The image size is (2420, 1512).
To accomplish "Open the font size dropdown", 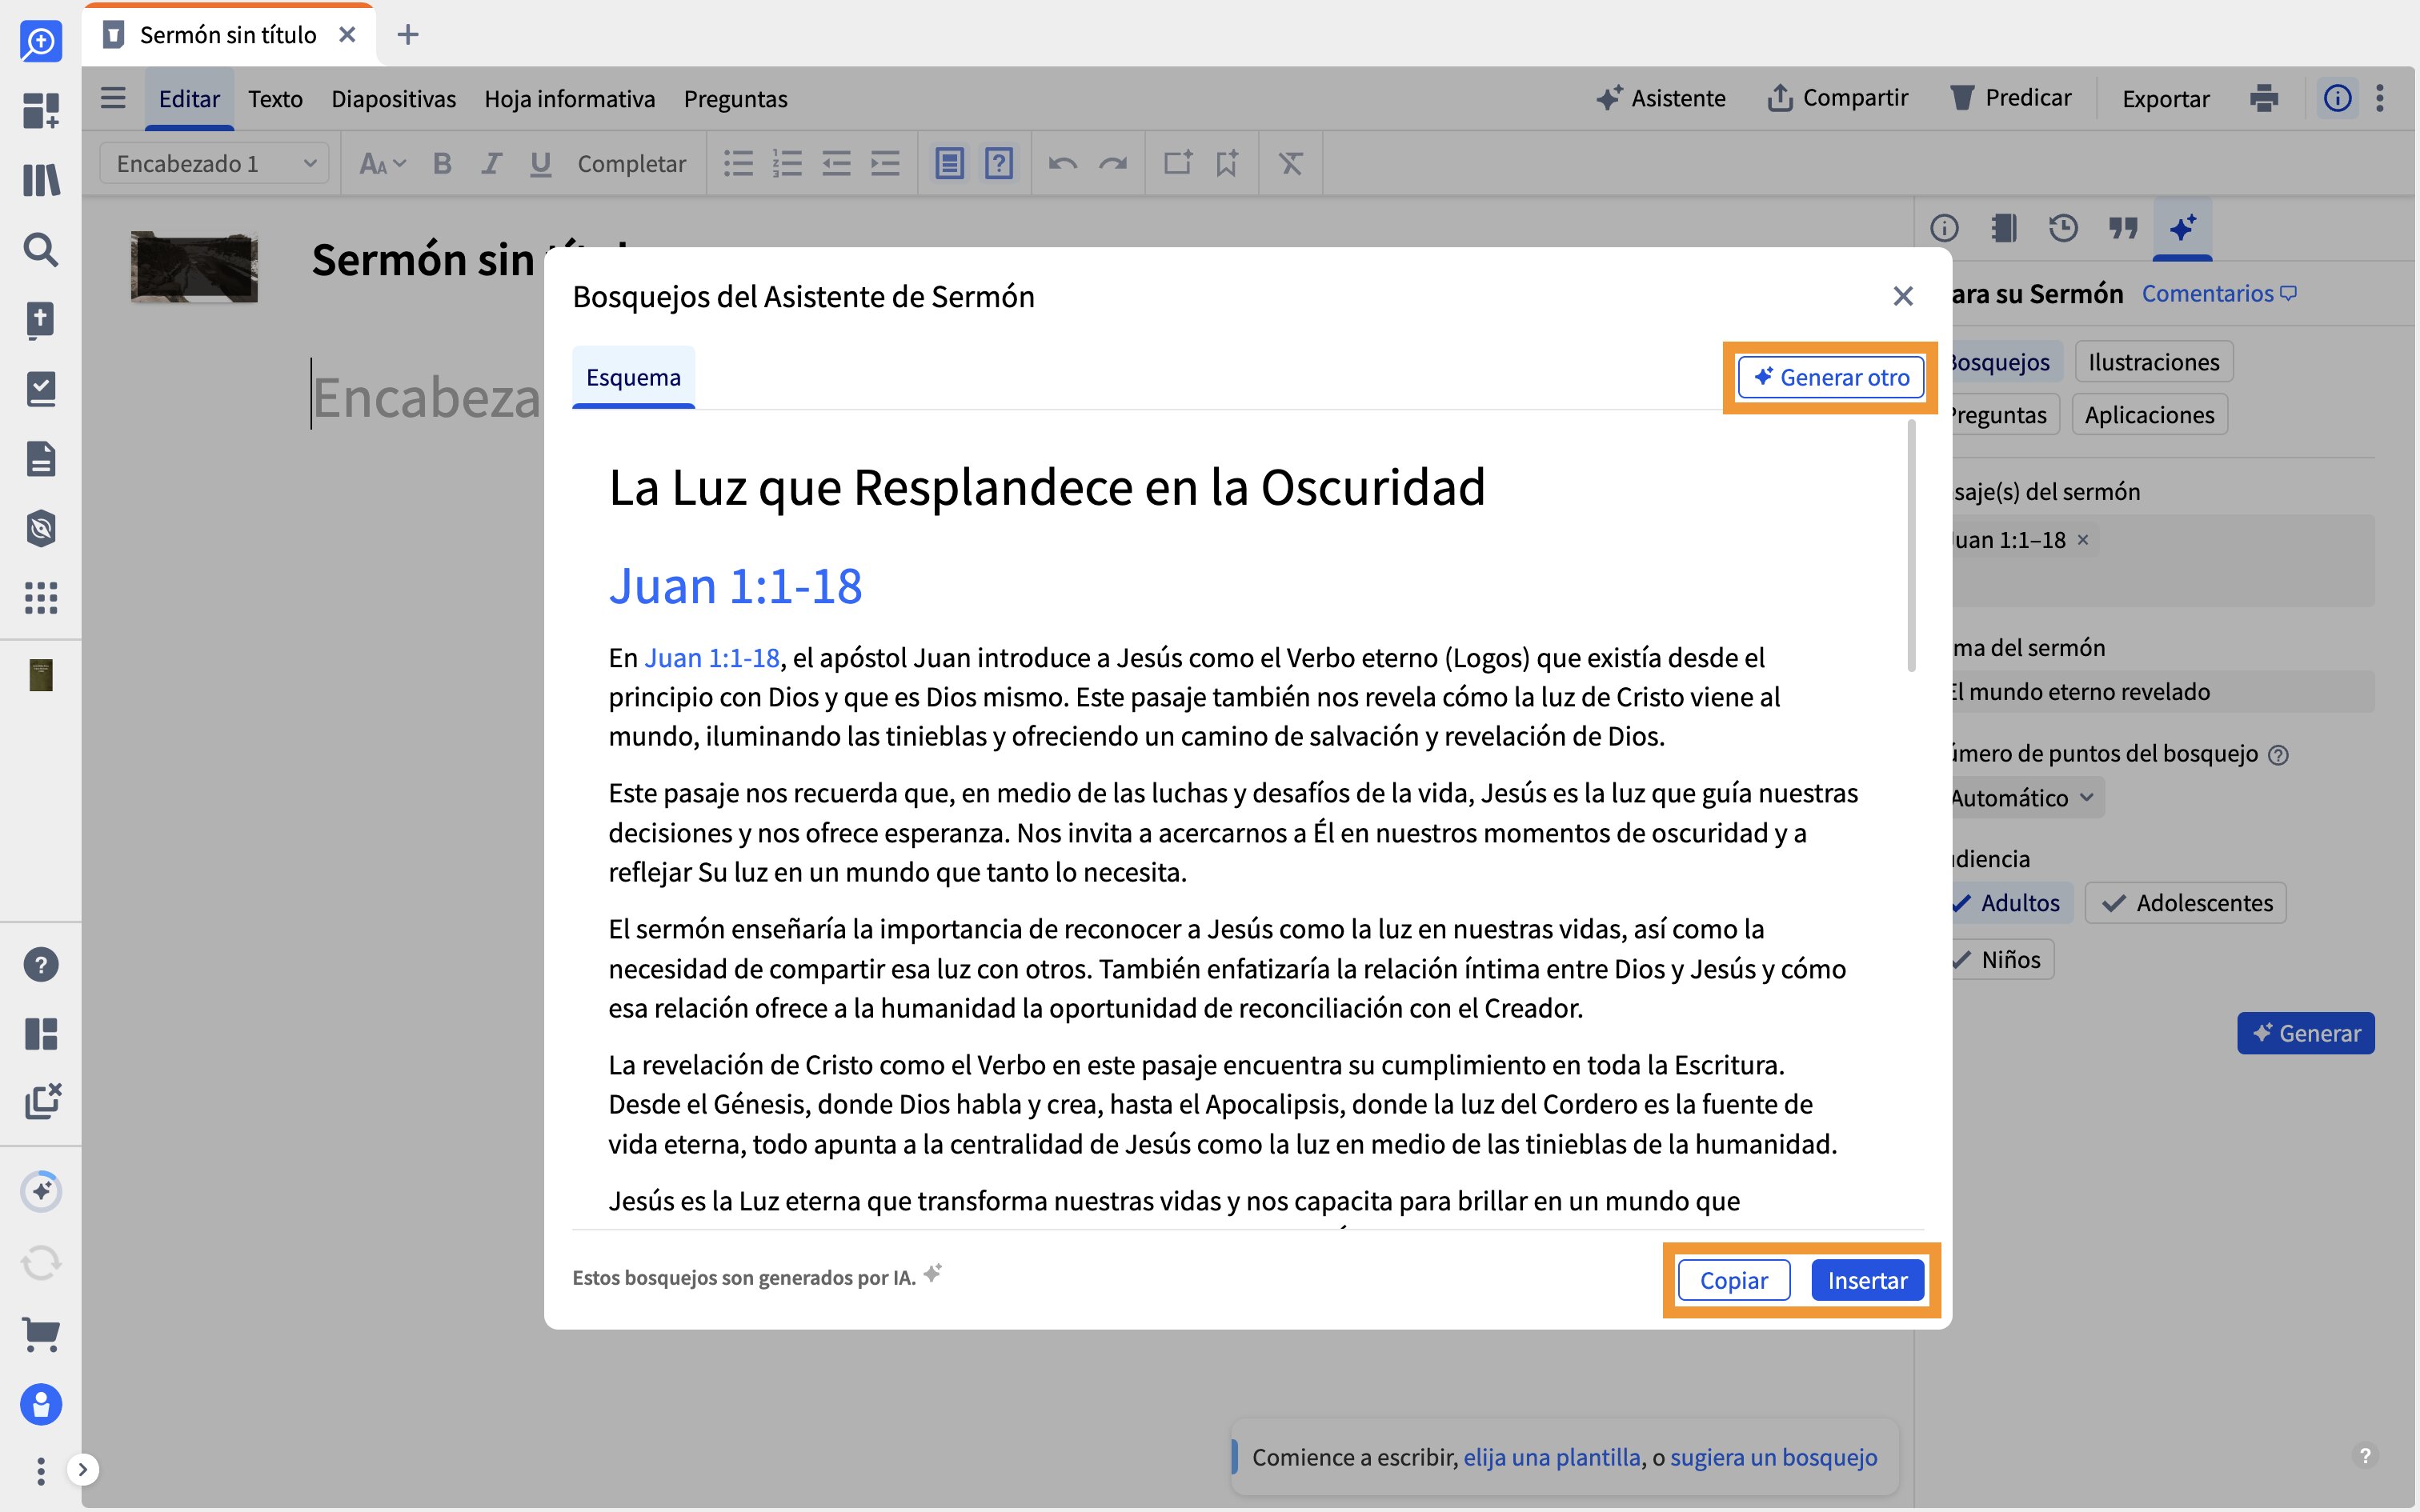I will click(382, 163).
